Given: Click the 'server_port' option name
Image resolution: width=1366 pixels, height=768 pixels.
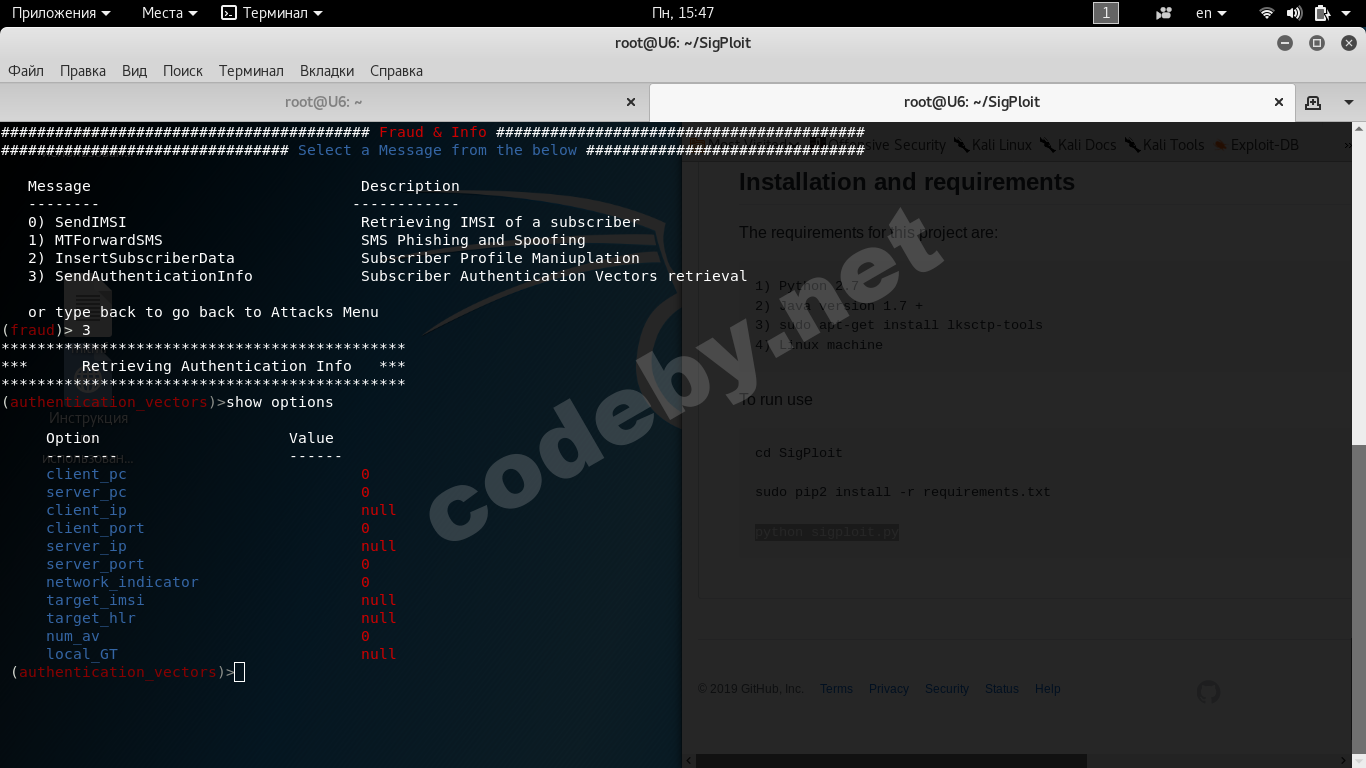Looking at the screenshot, I should click(x=95, y=564).
